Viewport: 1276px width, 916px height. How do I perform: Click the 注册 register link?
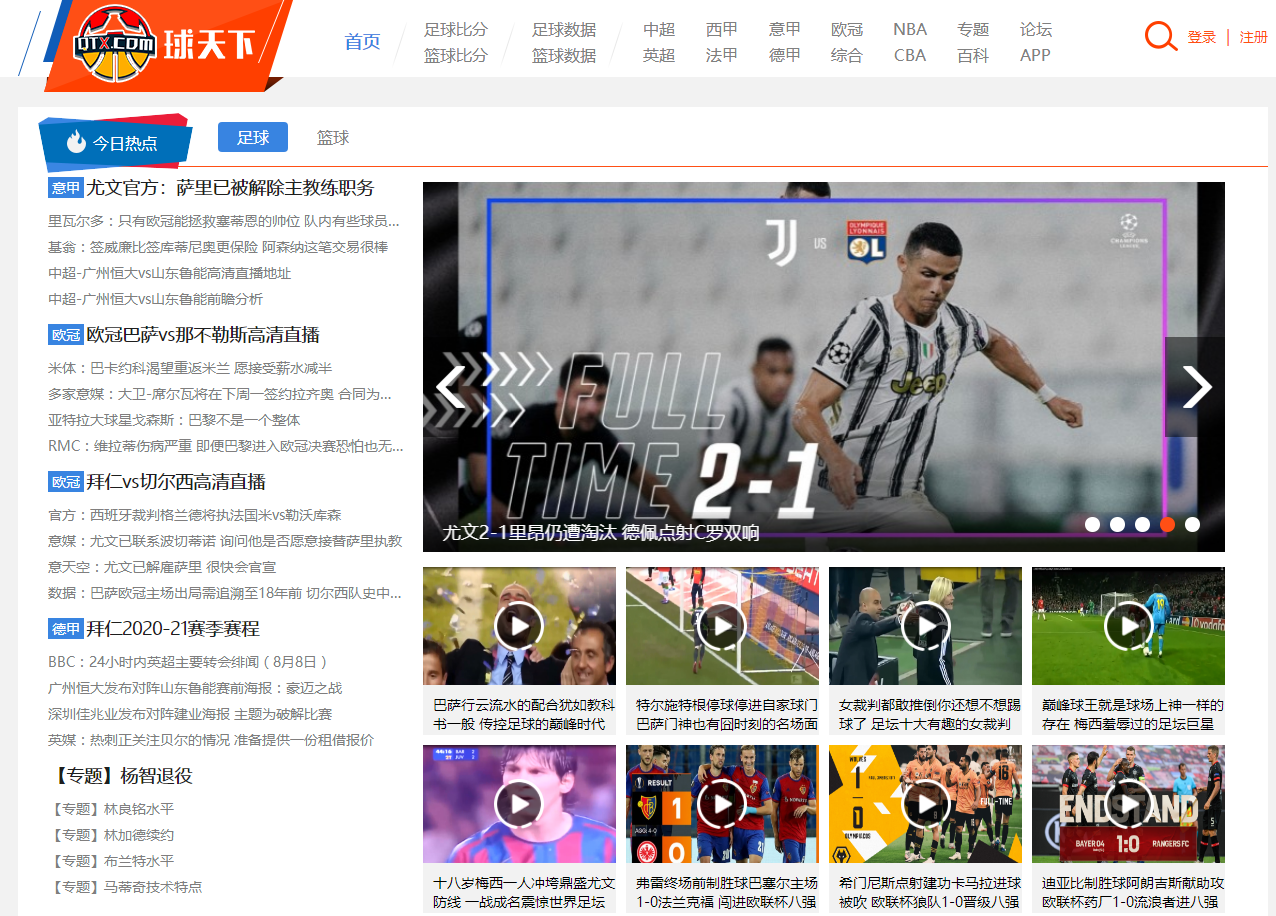coord(1254,37)
